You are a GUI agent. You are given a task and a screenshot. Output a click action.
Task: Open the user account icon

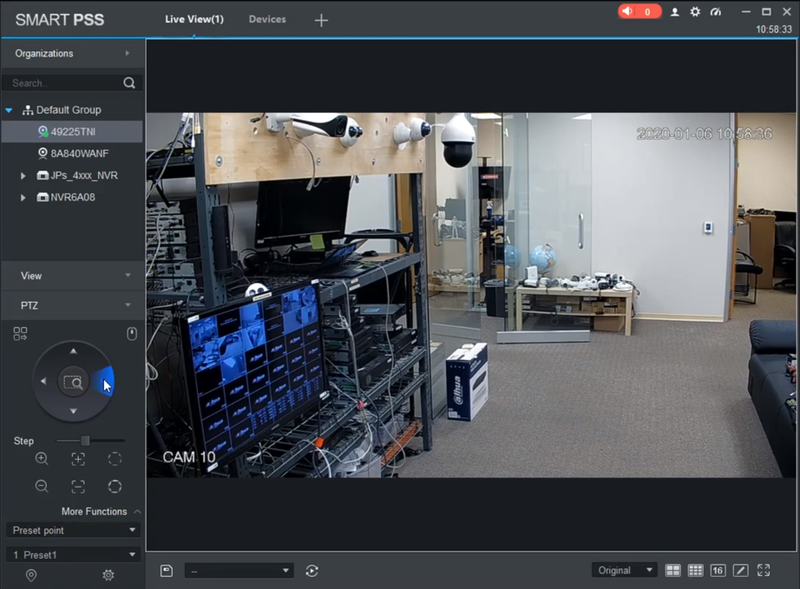675,12
